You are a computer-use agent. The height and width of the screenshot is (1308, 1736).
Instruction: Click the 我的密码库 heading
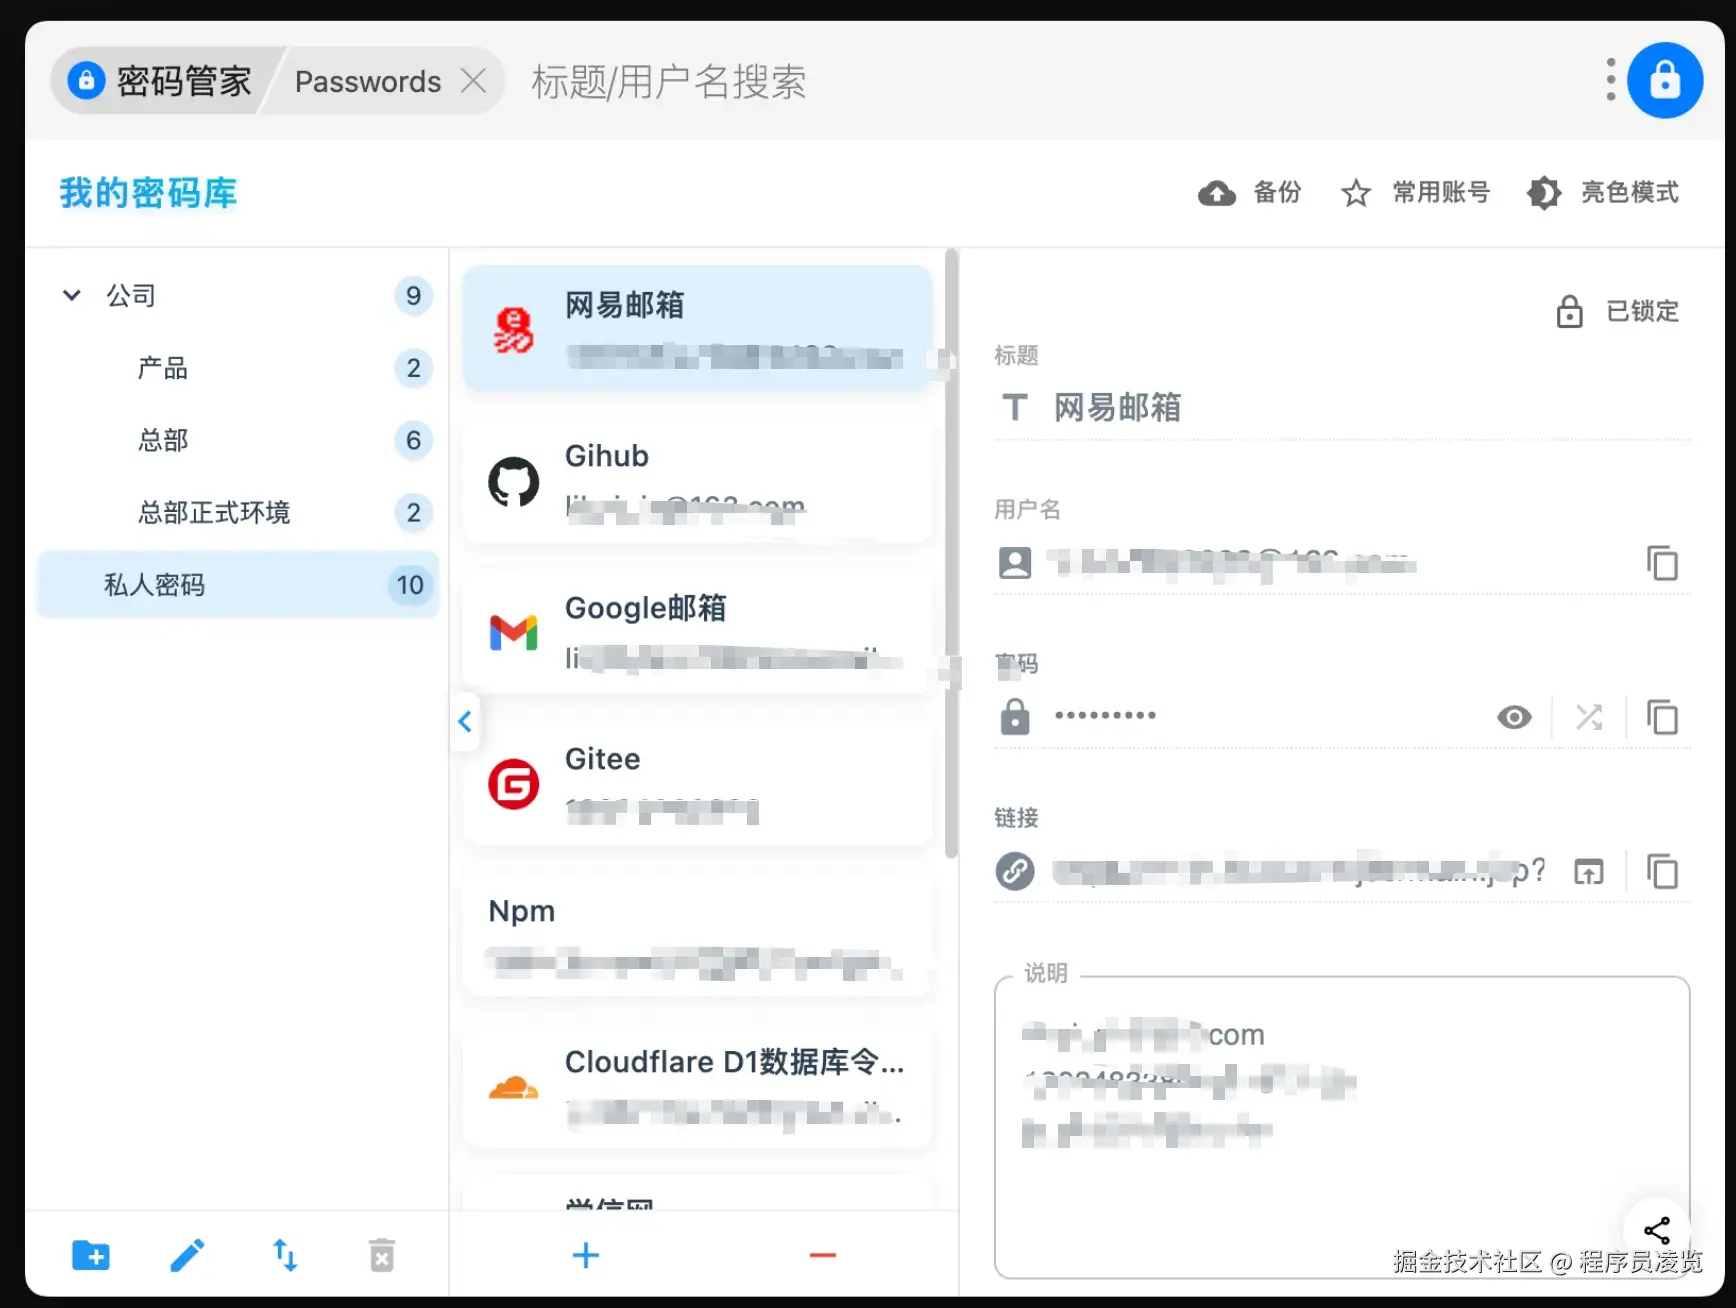(x=148, y=193)
